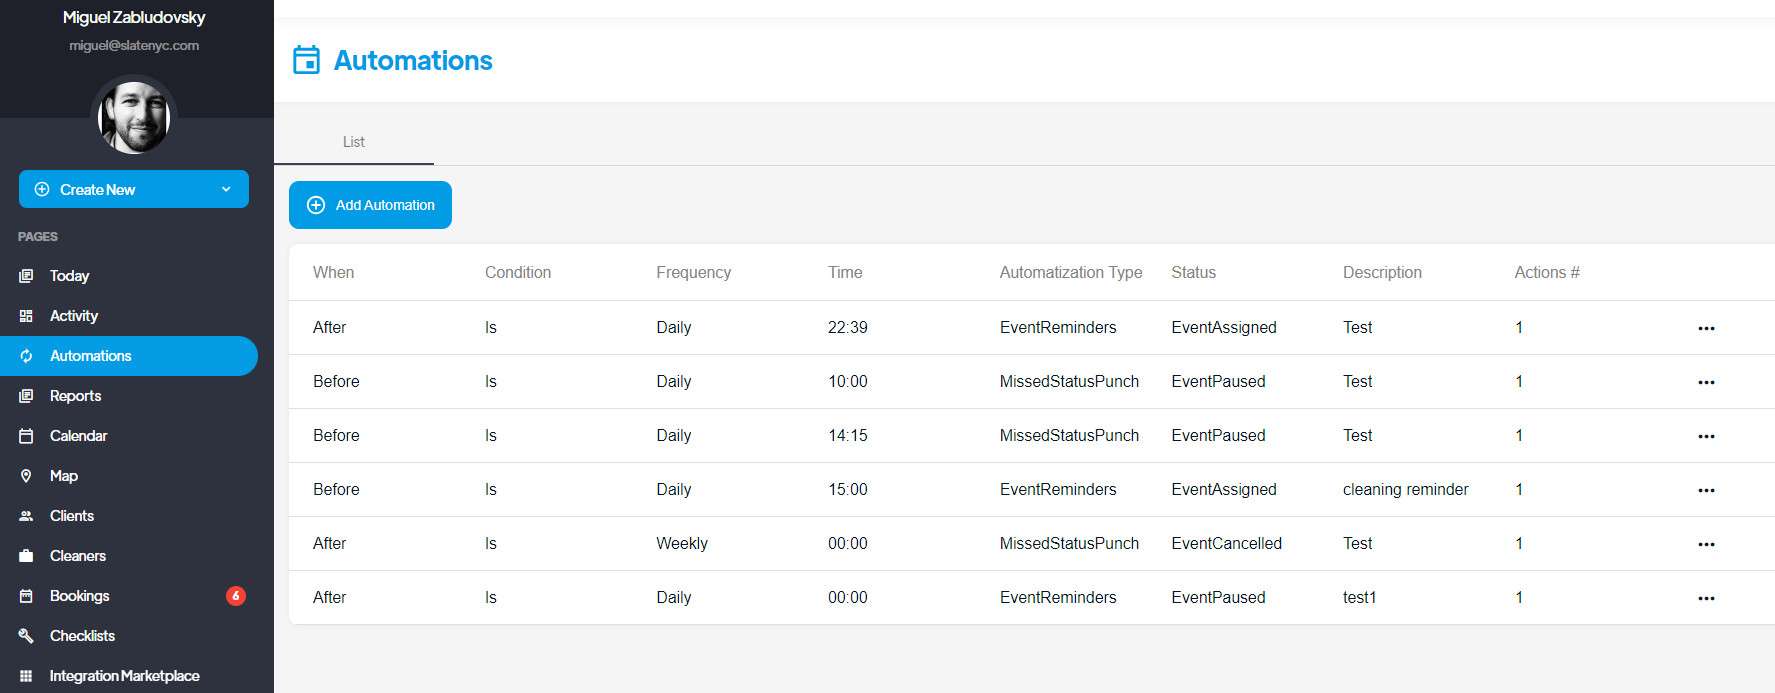Click the 14:15 time cell
Viewport: 1775px width, 693px height.
848,435
